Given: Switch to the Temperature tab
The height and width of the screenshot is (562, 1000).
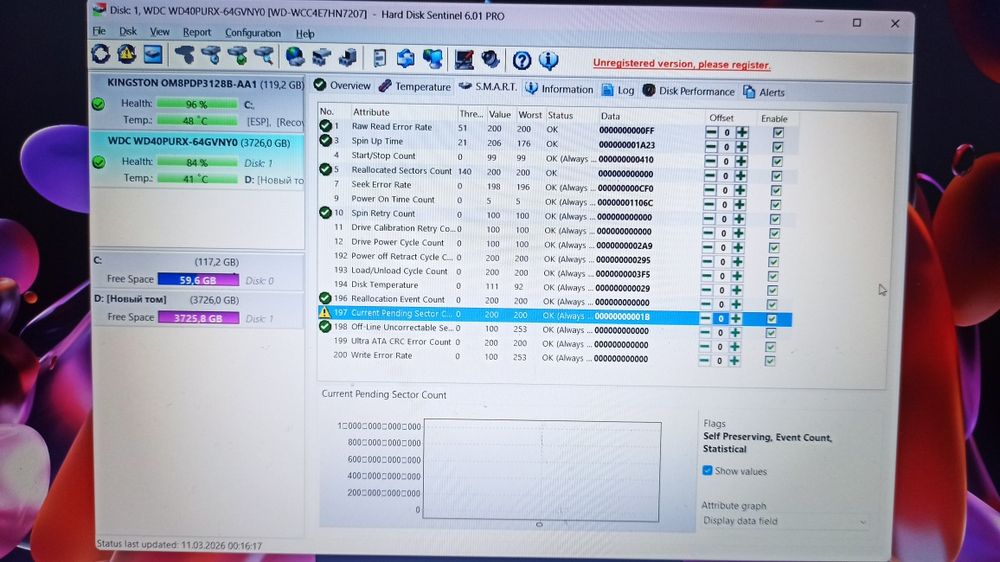Looking at the screenshot, I should click(415, 86).
